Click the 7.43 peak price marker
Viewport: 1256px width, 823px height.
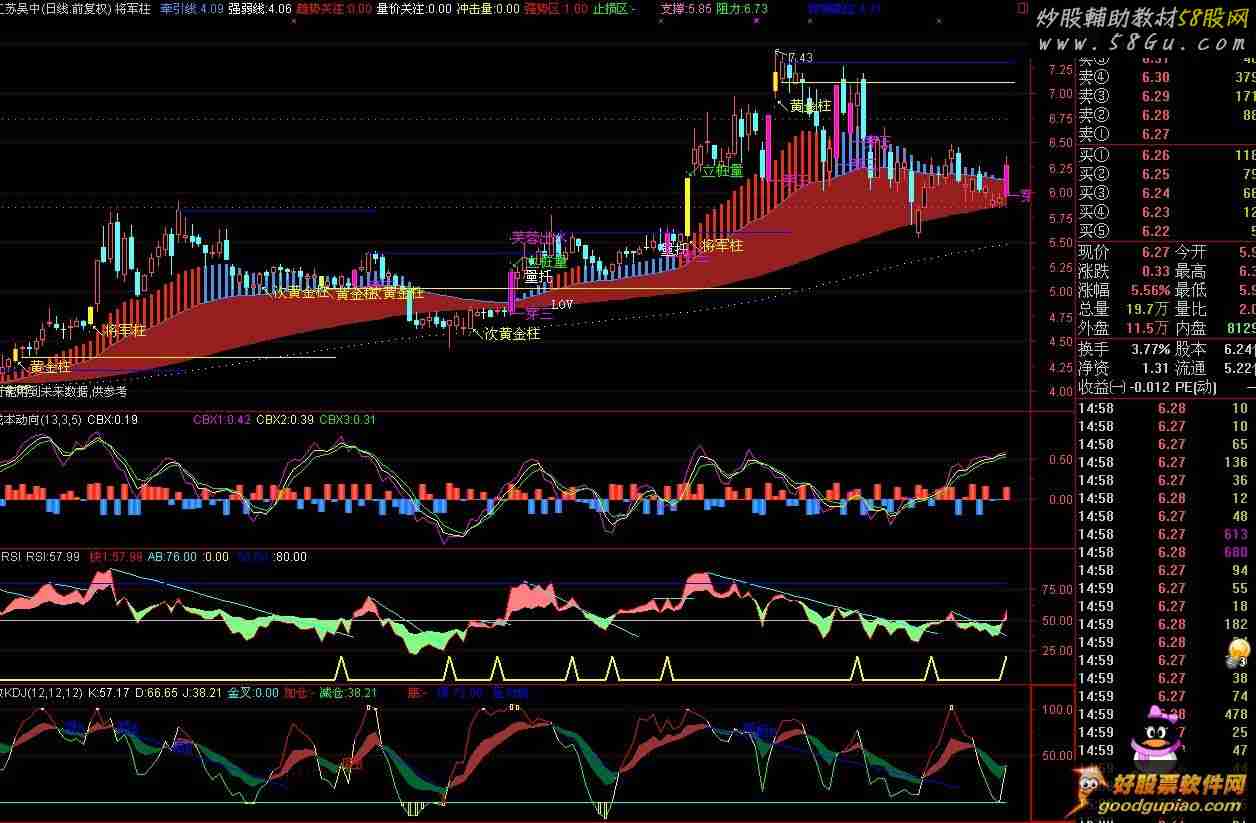799,58
